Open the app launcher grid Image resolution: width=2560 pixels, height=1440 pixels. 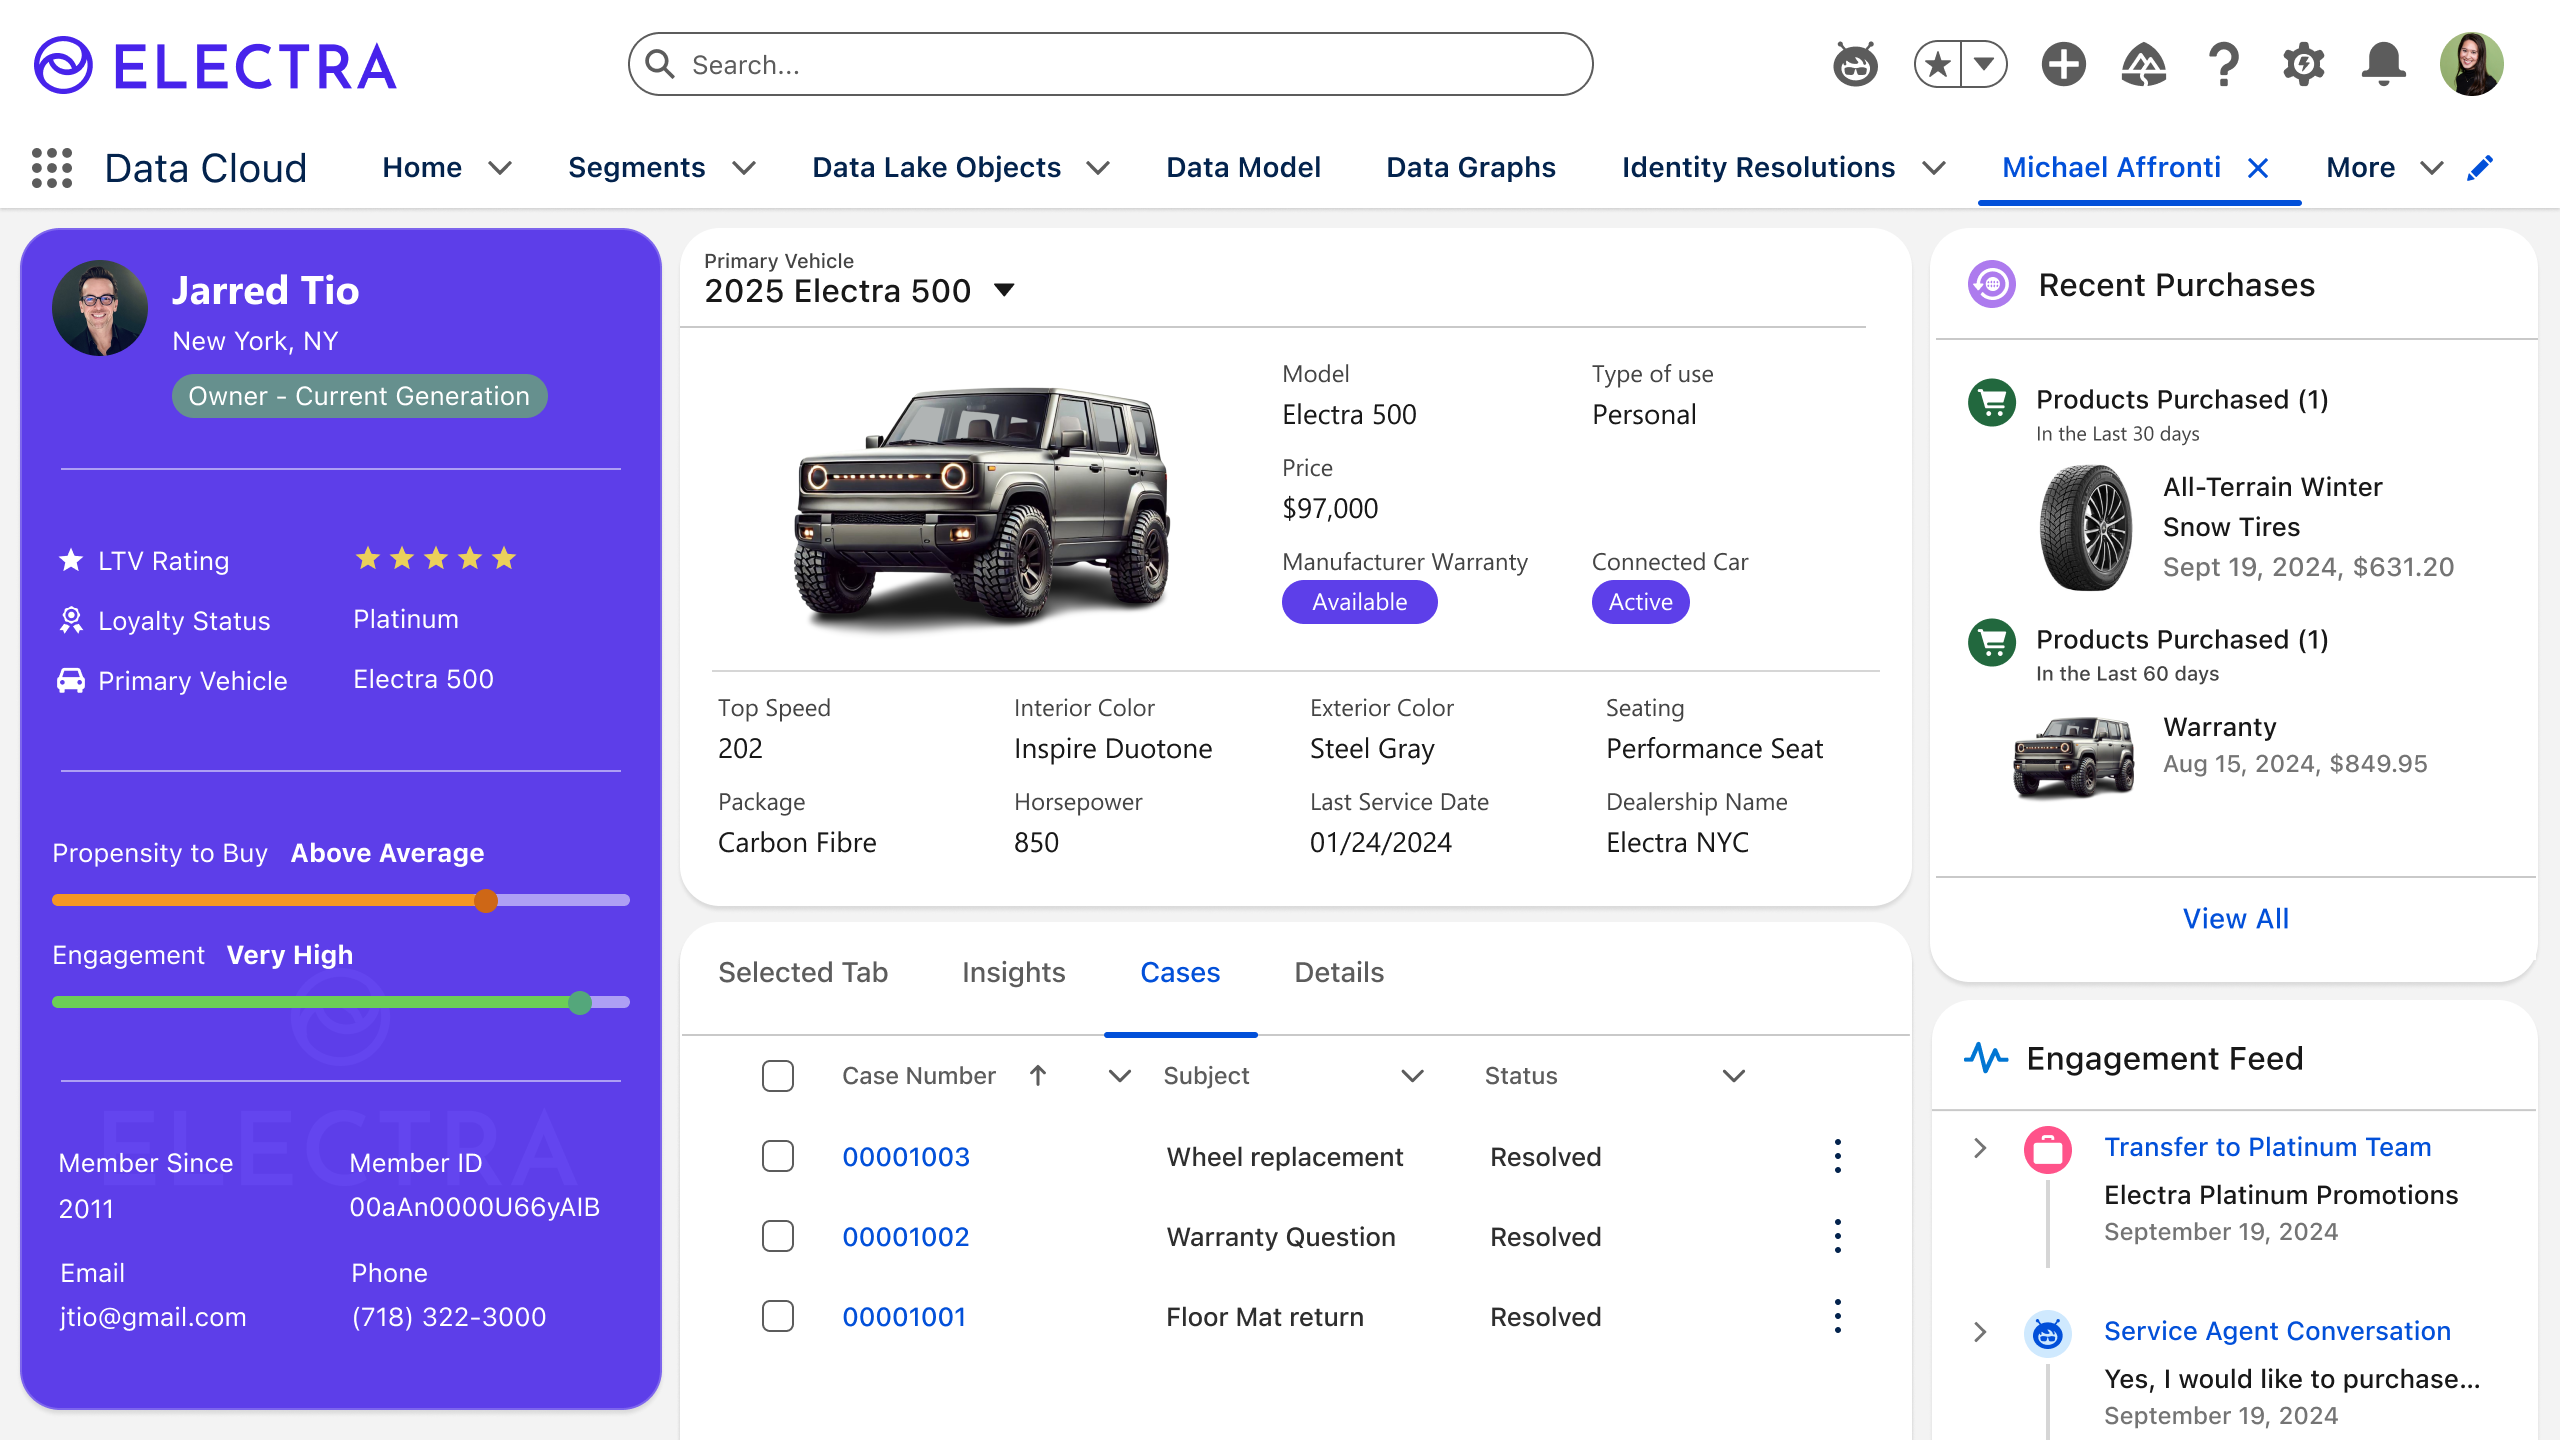(x=52, y=168)
